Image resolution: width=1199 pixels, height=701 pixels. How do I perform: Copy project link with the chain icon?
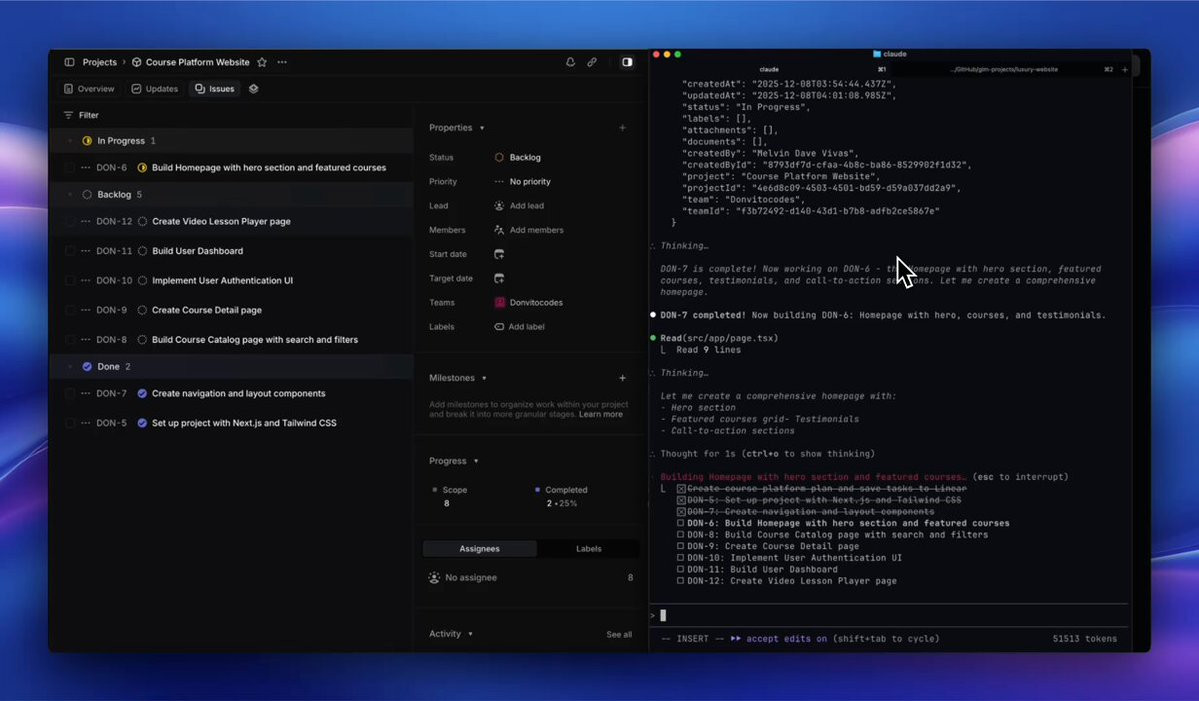(592, 62)
